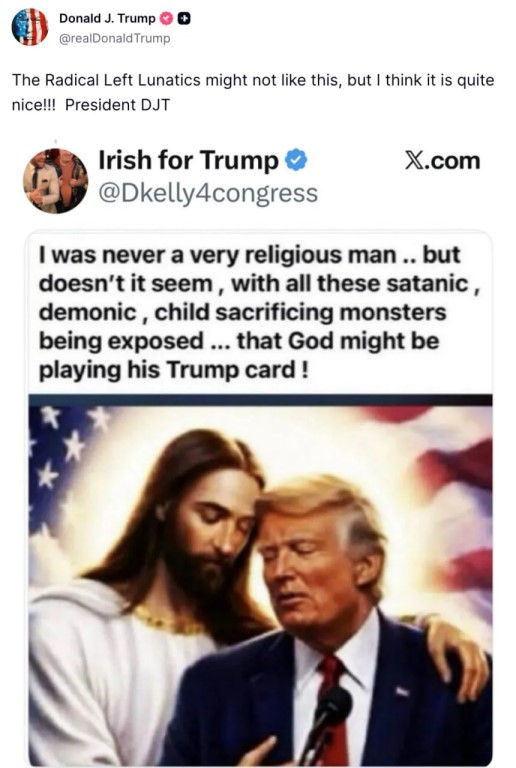Click the flag lapel pin on the suit
This screenshot has width=516, height=768.
(x=402, y=692)
